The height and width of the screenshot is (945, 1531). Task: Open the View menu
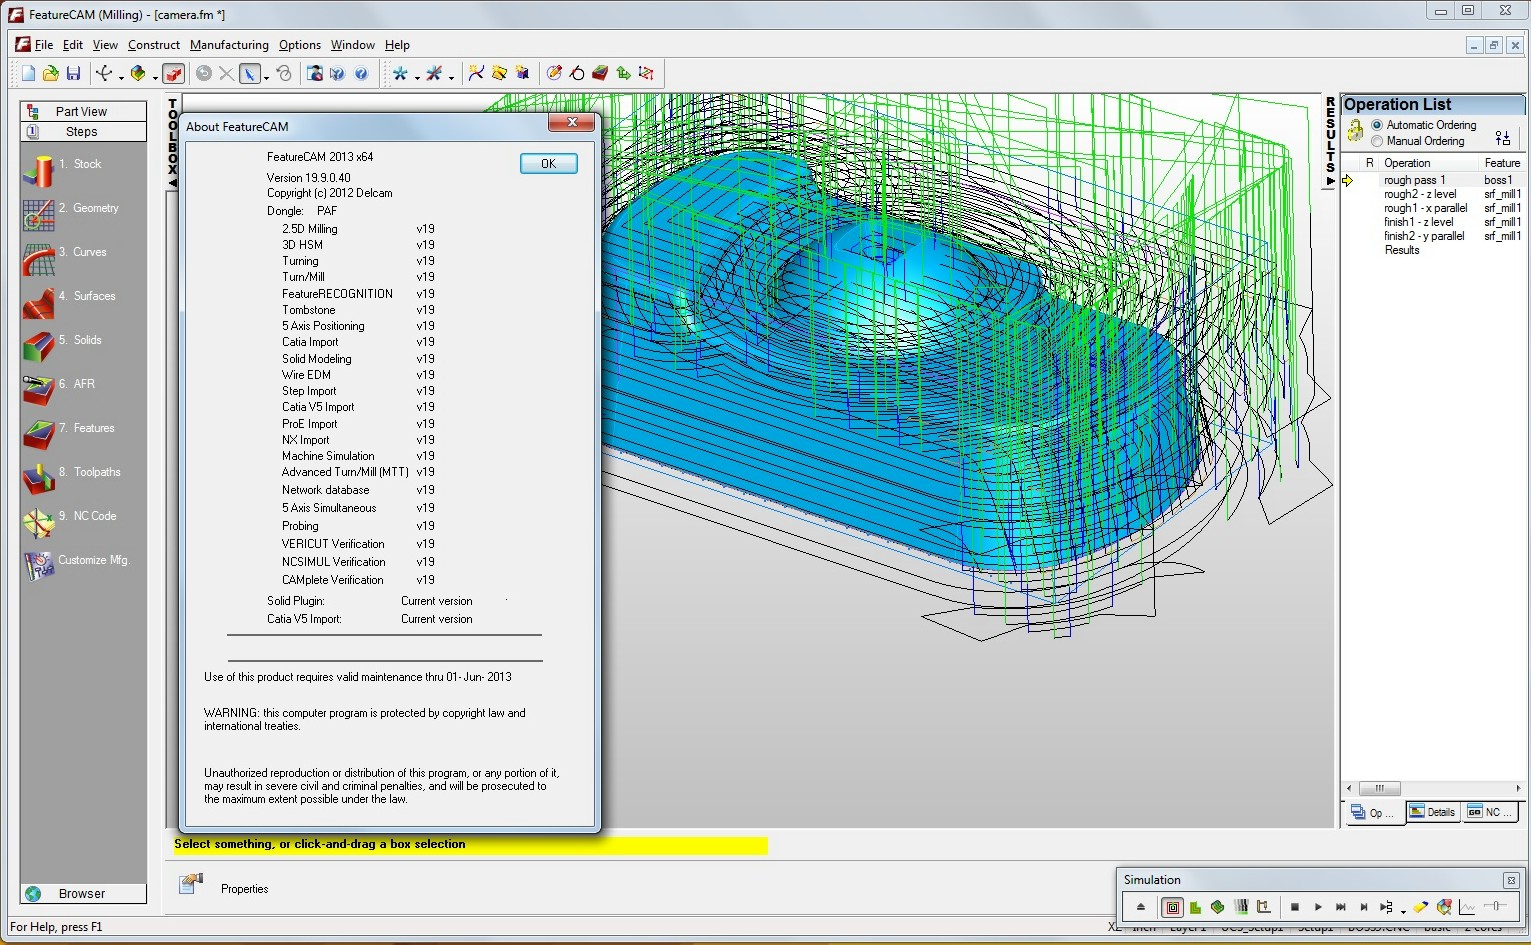pos(105,45)
